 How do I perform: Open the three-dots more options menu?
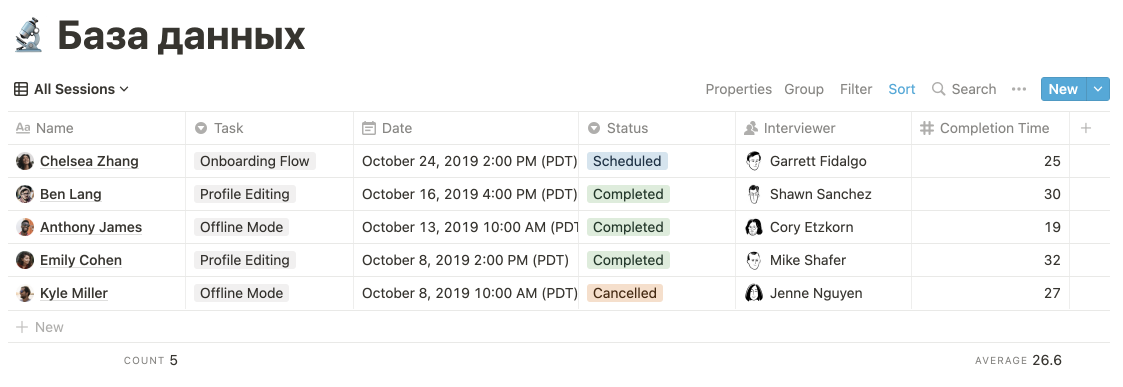[1018, 89]
